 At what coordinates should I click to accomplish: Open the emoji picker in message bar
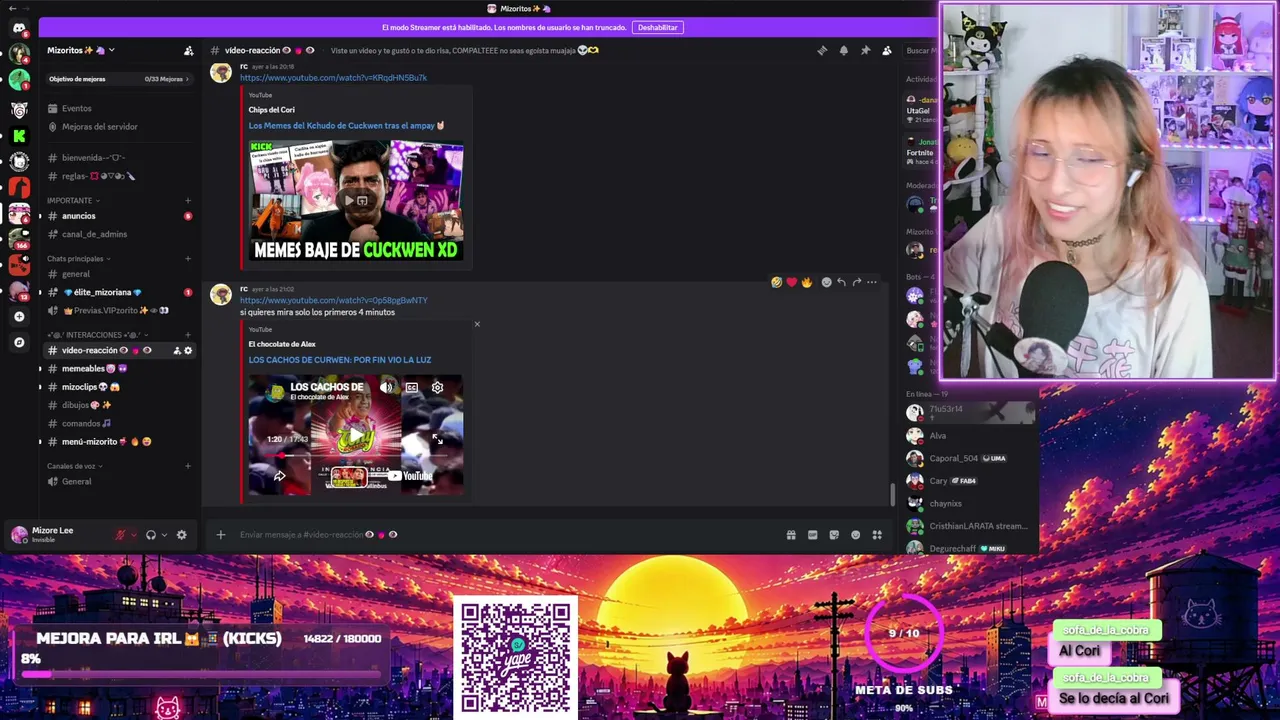(855, 535)
